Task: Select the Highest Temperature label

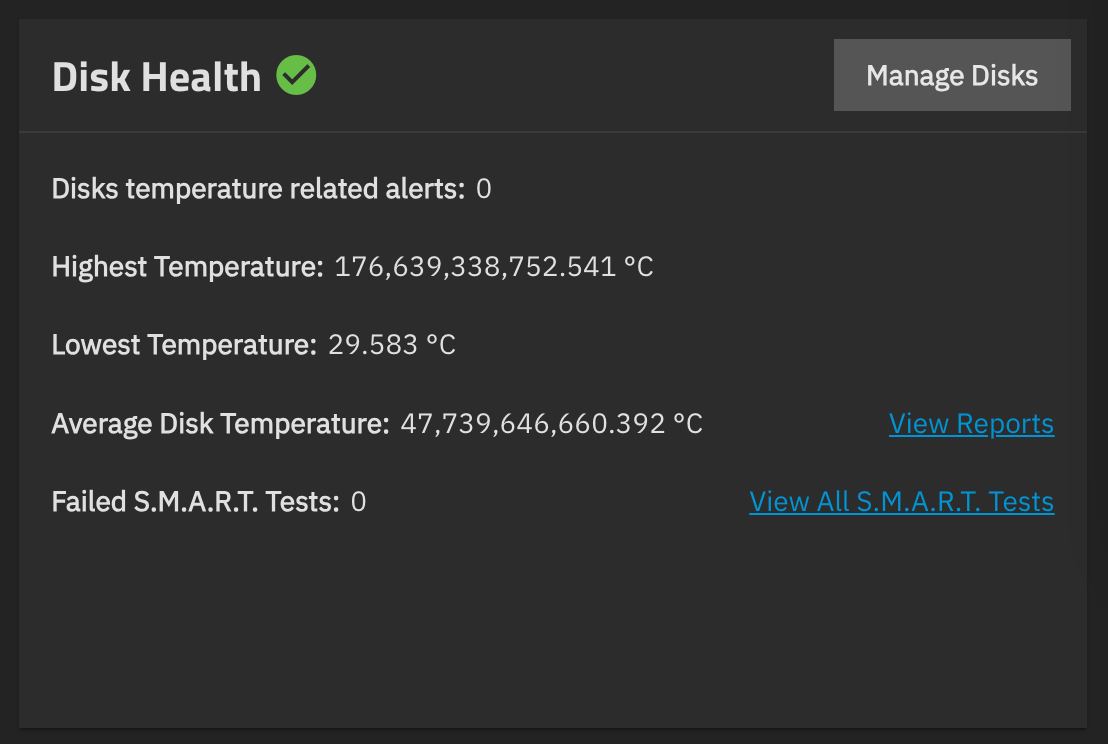Action: tap(187, 267)
